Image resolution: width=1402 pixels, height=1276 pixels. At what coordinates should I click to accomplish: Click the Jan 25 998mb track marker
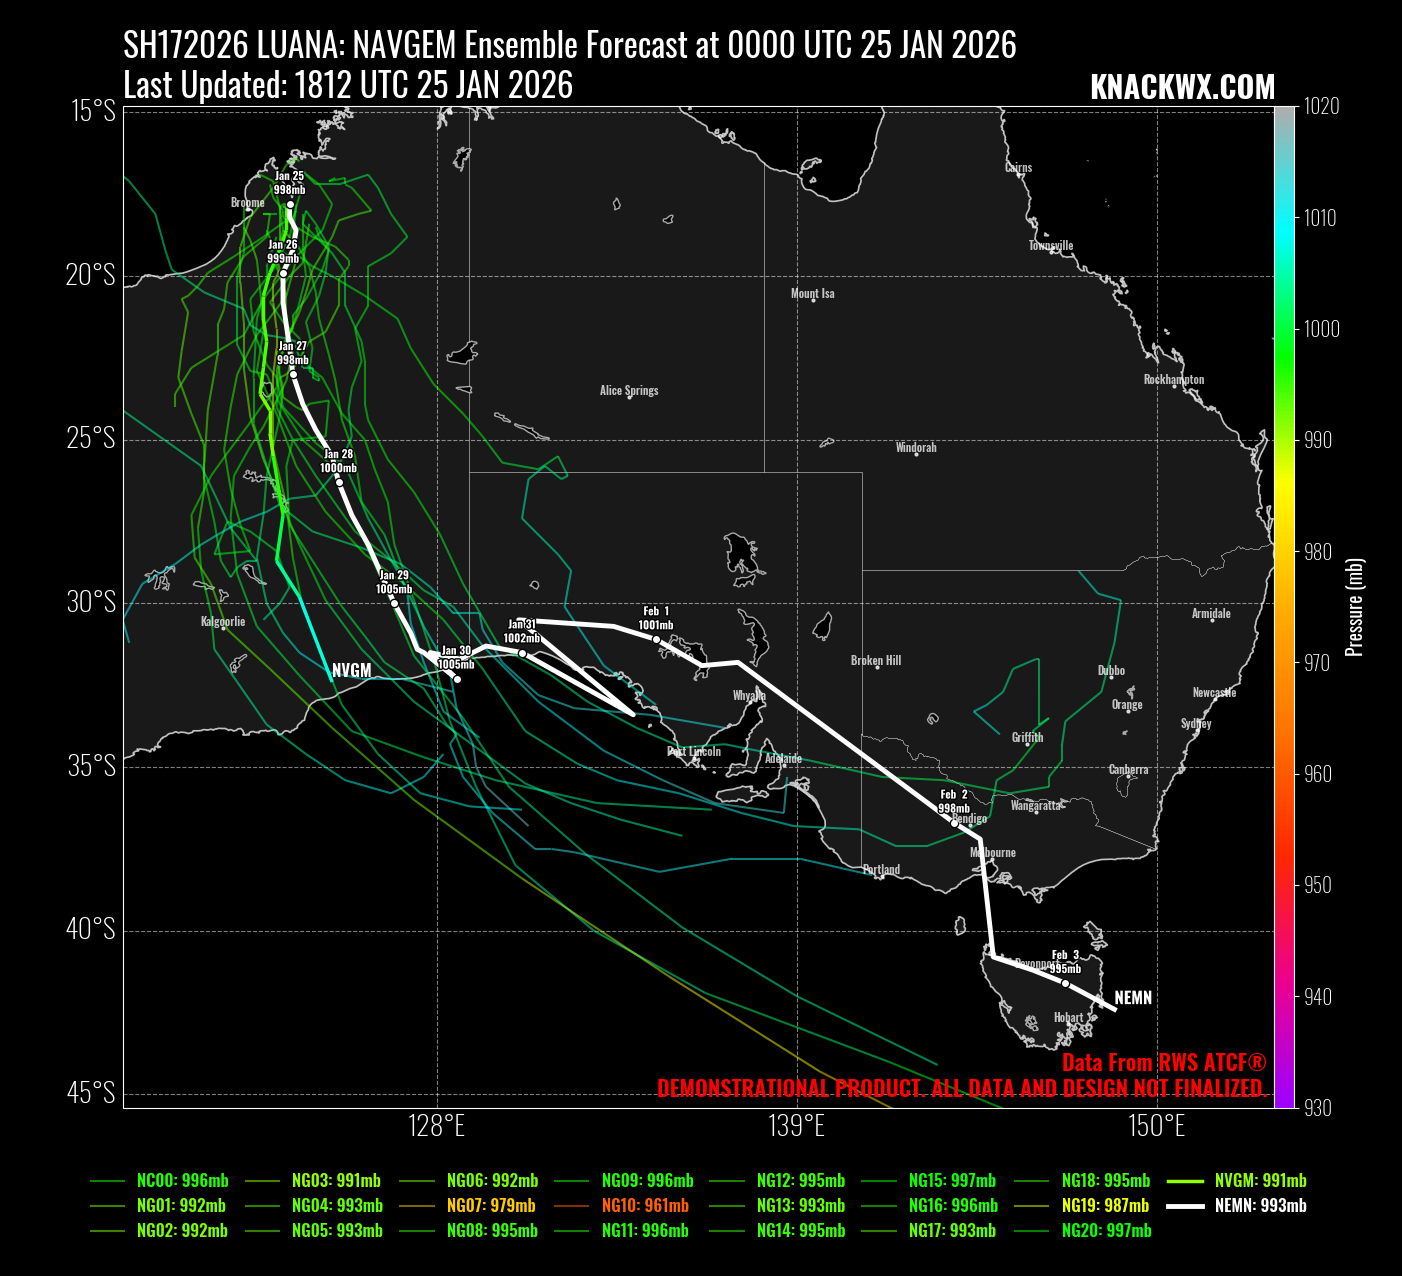[290, 205]
